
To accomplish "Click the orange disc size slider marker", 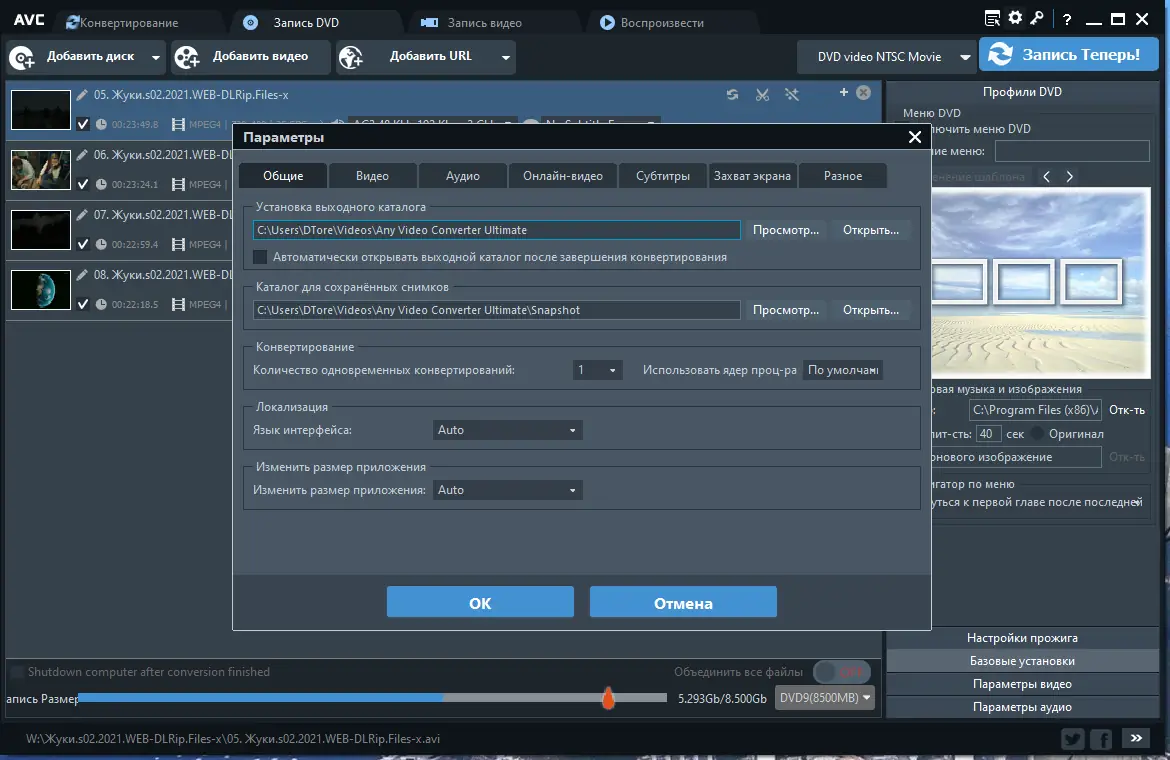I will 607,698.
